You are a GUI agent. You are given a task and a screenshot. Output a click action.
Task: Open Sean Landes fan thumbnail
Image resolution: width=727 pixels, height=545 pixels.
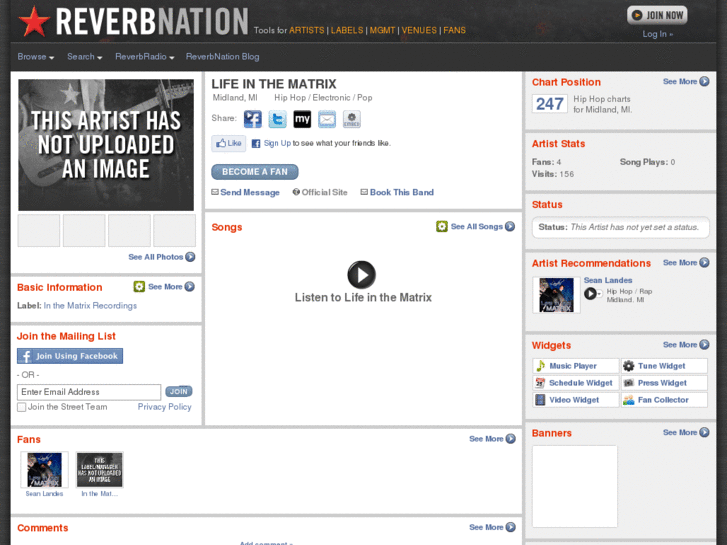pos(45,470)
